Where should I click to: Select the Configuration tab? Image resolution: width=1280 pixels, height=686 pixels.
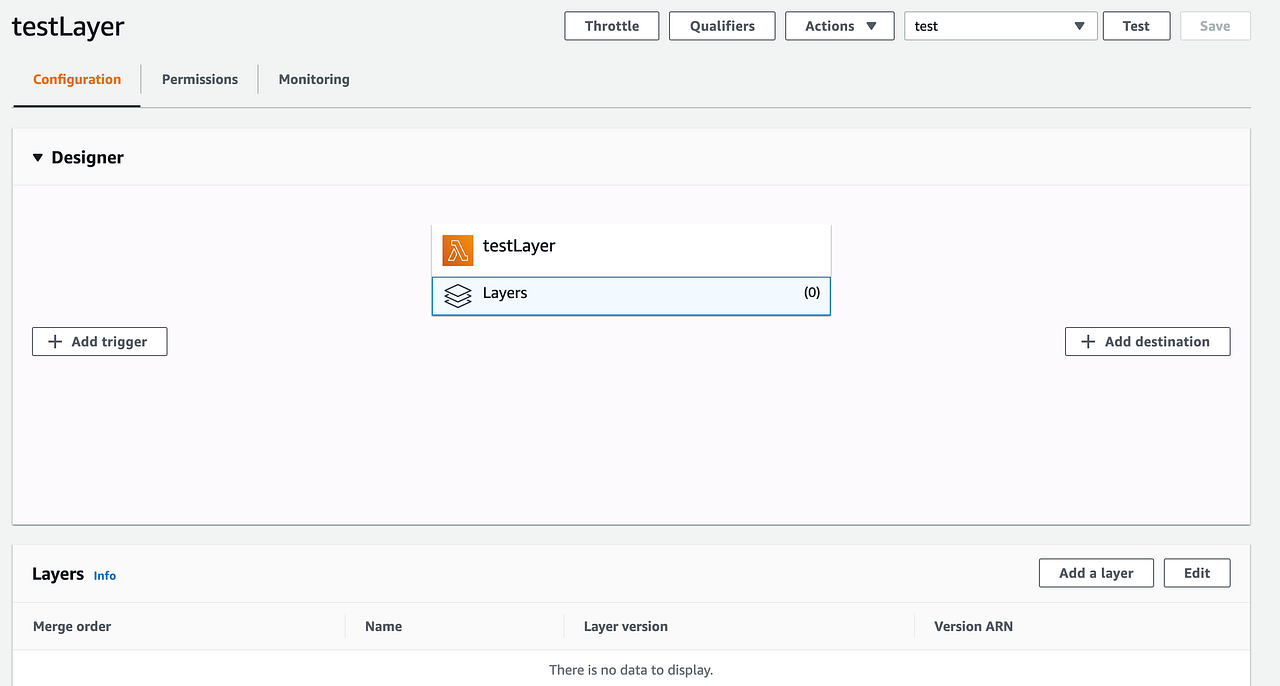click(76, 79)
